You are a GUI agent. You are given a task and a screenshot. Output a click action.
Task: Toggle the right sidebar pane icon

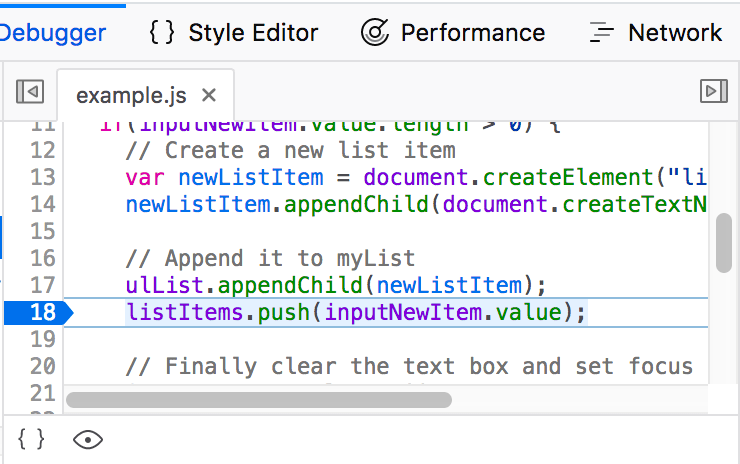click(713, 92)
